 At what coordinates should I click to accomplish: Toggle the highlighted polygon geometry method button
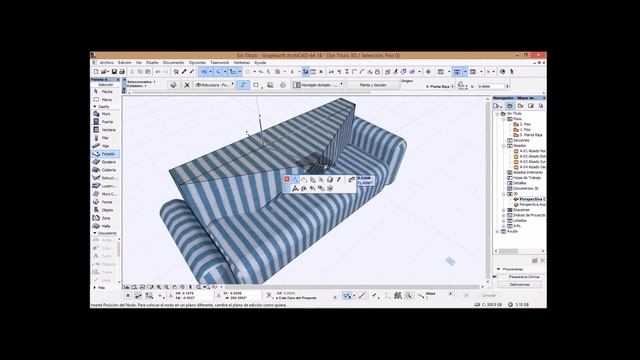[x=243, y=85]
